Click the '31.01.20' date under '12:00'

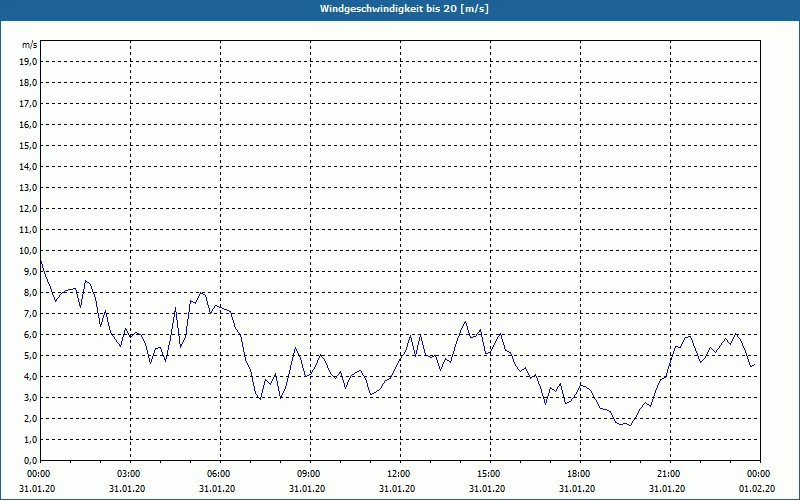[397, 489]
